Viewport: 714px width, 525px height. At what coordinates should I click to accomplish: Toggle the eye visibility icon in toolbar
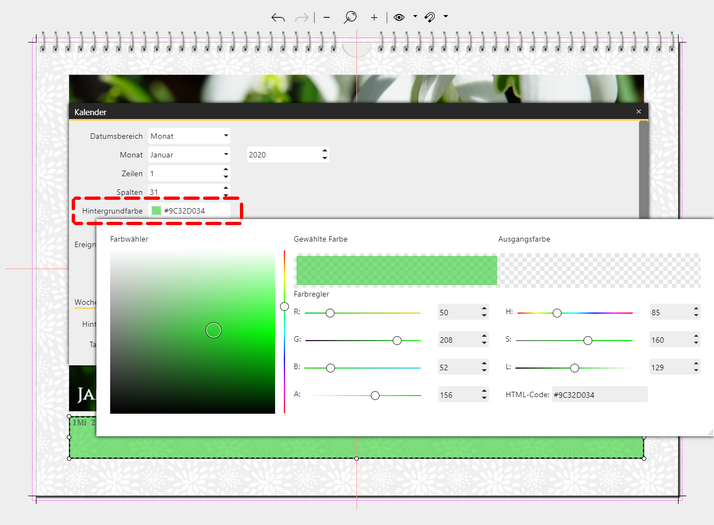point(399,17)
